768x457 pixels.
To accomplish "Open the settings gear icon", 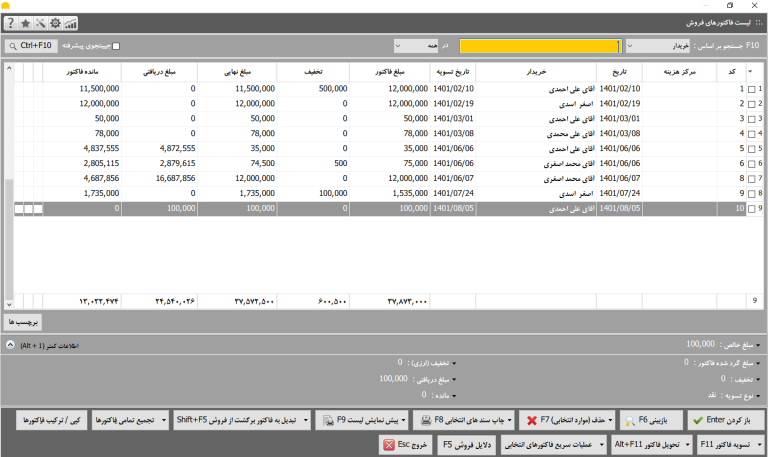I will tap(55, 23).
